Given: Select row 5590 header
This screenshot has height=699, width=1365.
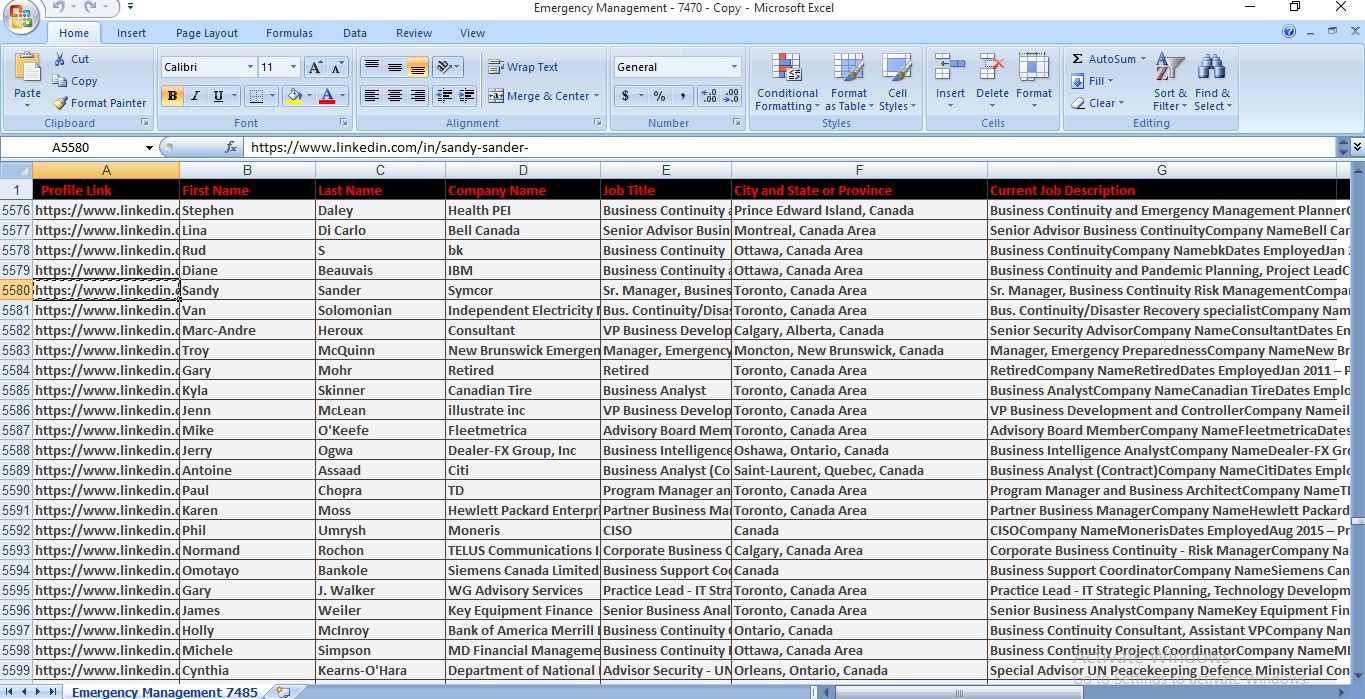Looking at the screenshot, I should [x=16, y=490].
